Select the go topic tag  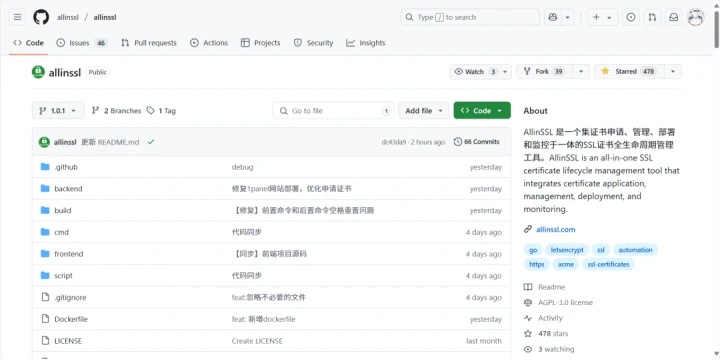click(533, 250)
